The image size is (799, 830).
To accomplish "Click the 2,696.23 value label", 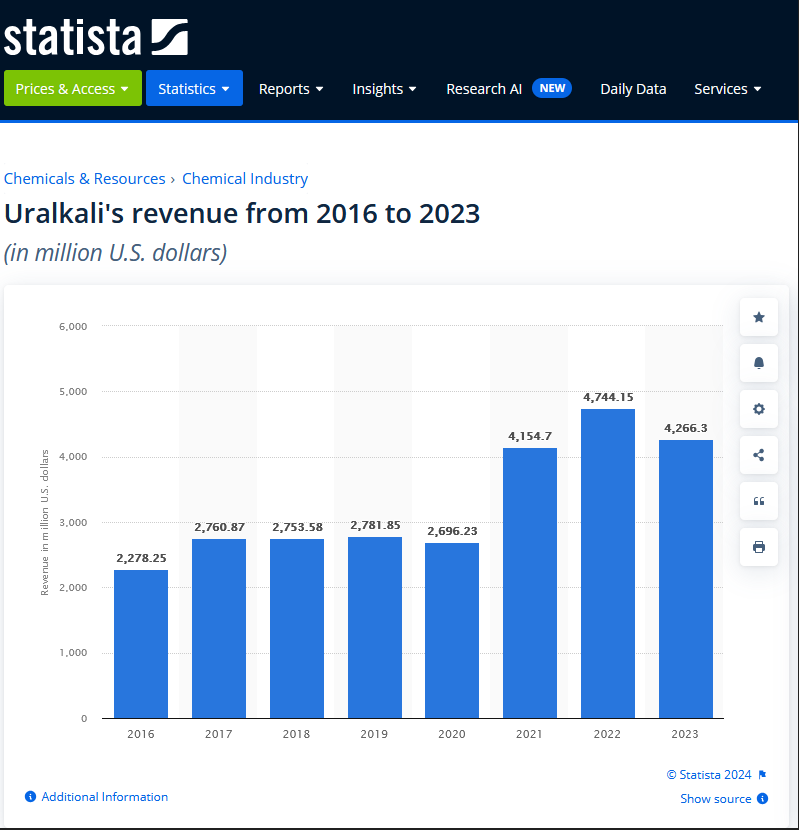I will (x=452, y=531).
